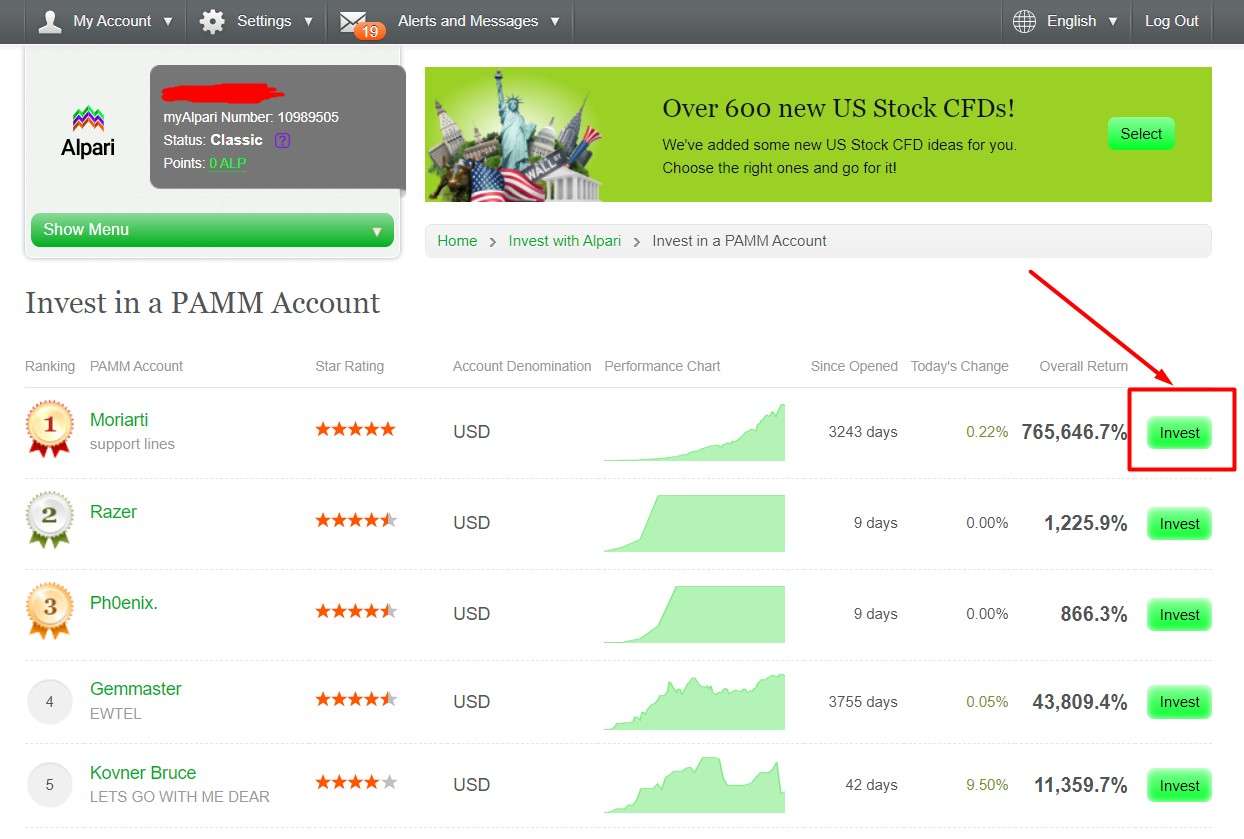Click the rank 4 badge for Gemmaster
The width and height of the screenshot is (1244, 839).
[50, 702]
